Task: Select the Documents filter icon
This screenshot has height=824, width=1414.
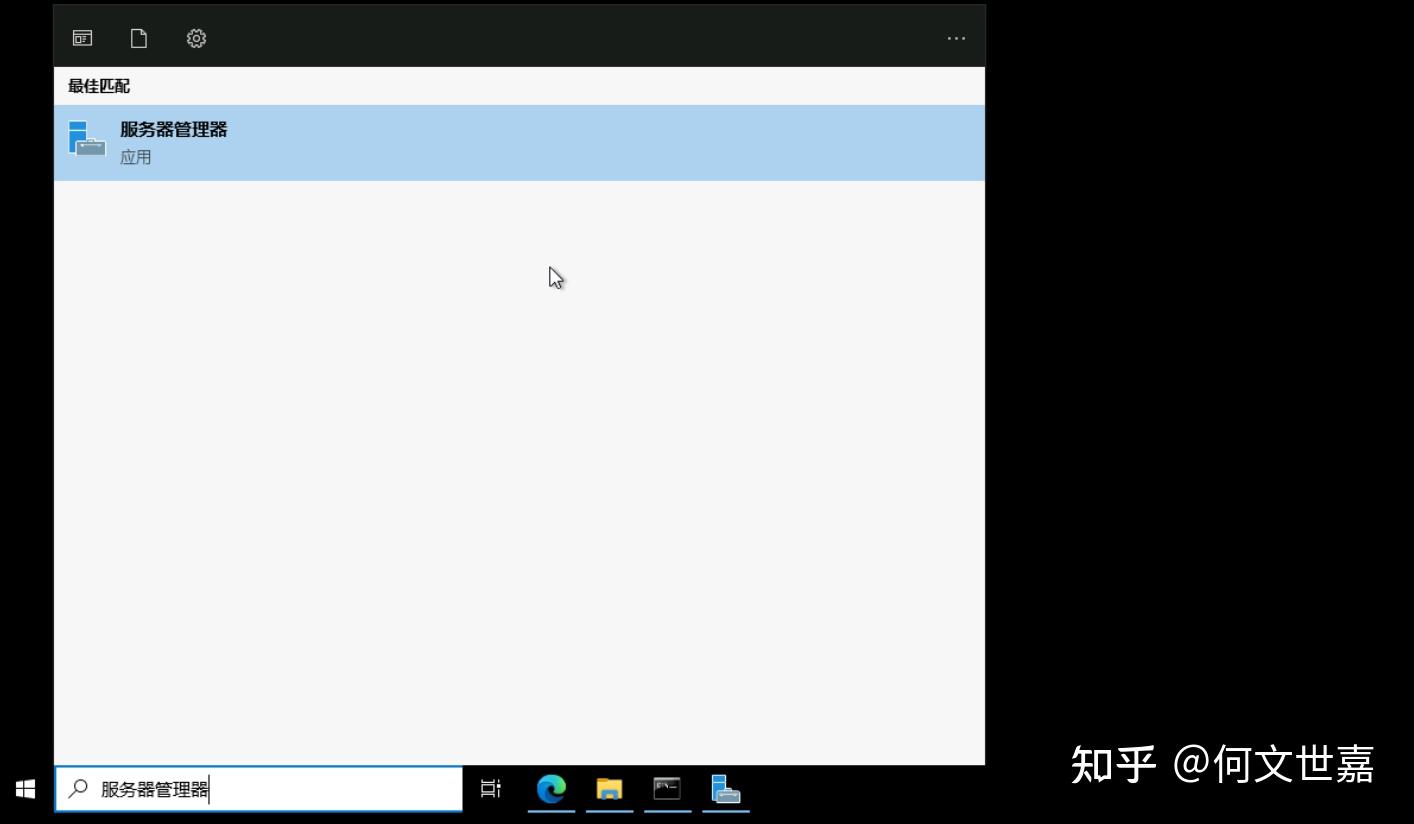Action: click(139, 38)
